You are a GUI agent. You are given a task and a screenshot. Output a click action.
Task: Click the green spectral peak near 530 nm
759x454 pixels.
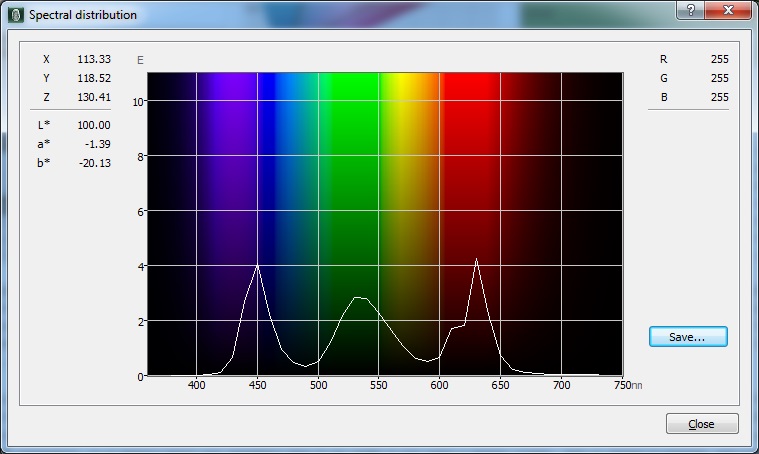coord(356,298)
